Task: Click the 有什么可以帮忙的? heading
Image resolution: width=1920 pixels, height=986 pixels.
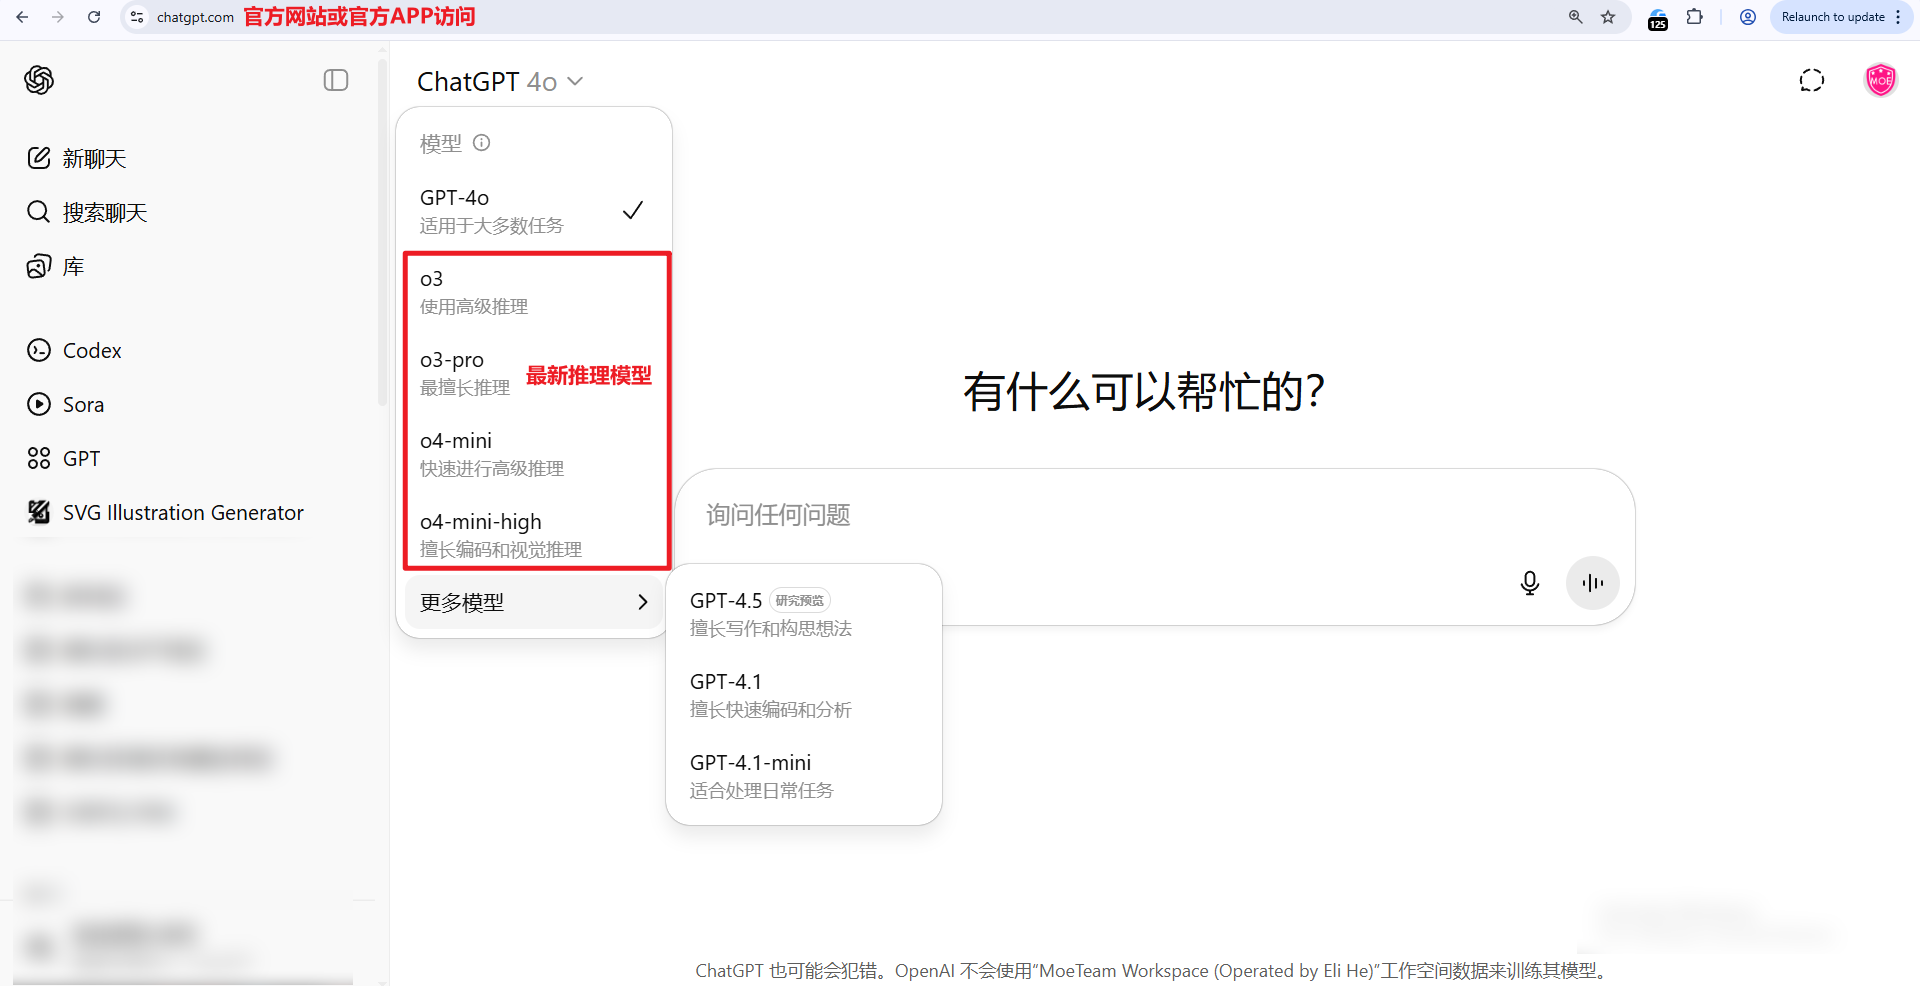Action: [1144, 390]
